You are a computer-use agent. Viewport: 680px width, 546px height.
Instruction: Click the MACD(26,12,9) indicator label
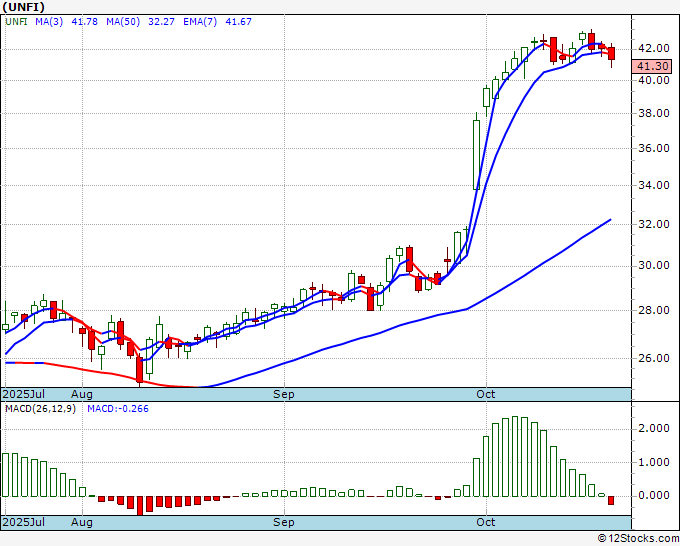coord(40,409)
